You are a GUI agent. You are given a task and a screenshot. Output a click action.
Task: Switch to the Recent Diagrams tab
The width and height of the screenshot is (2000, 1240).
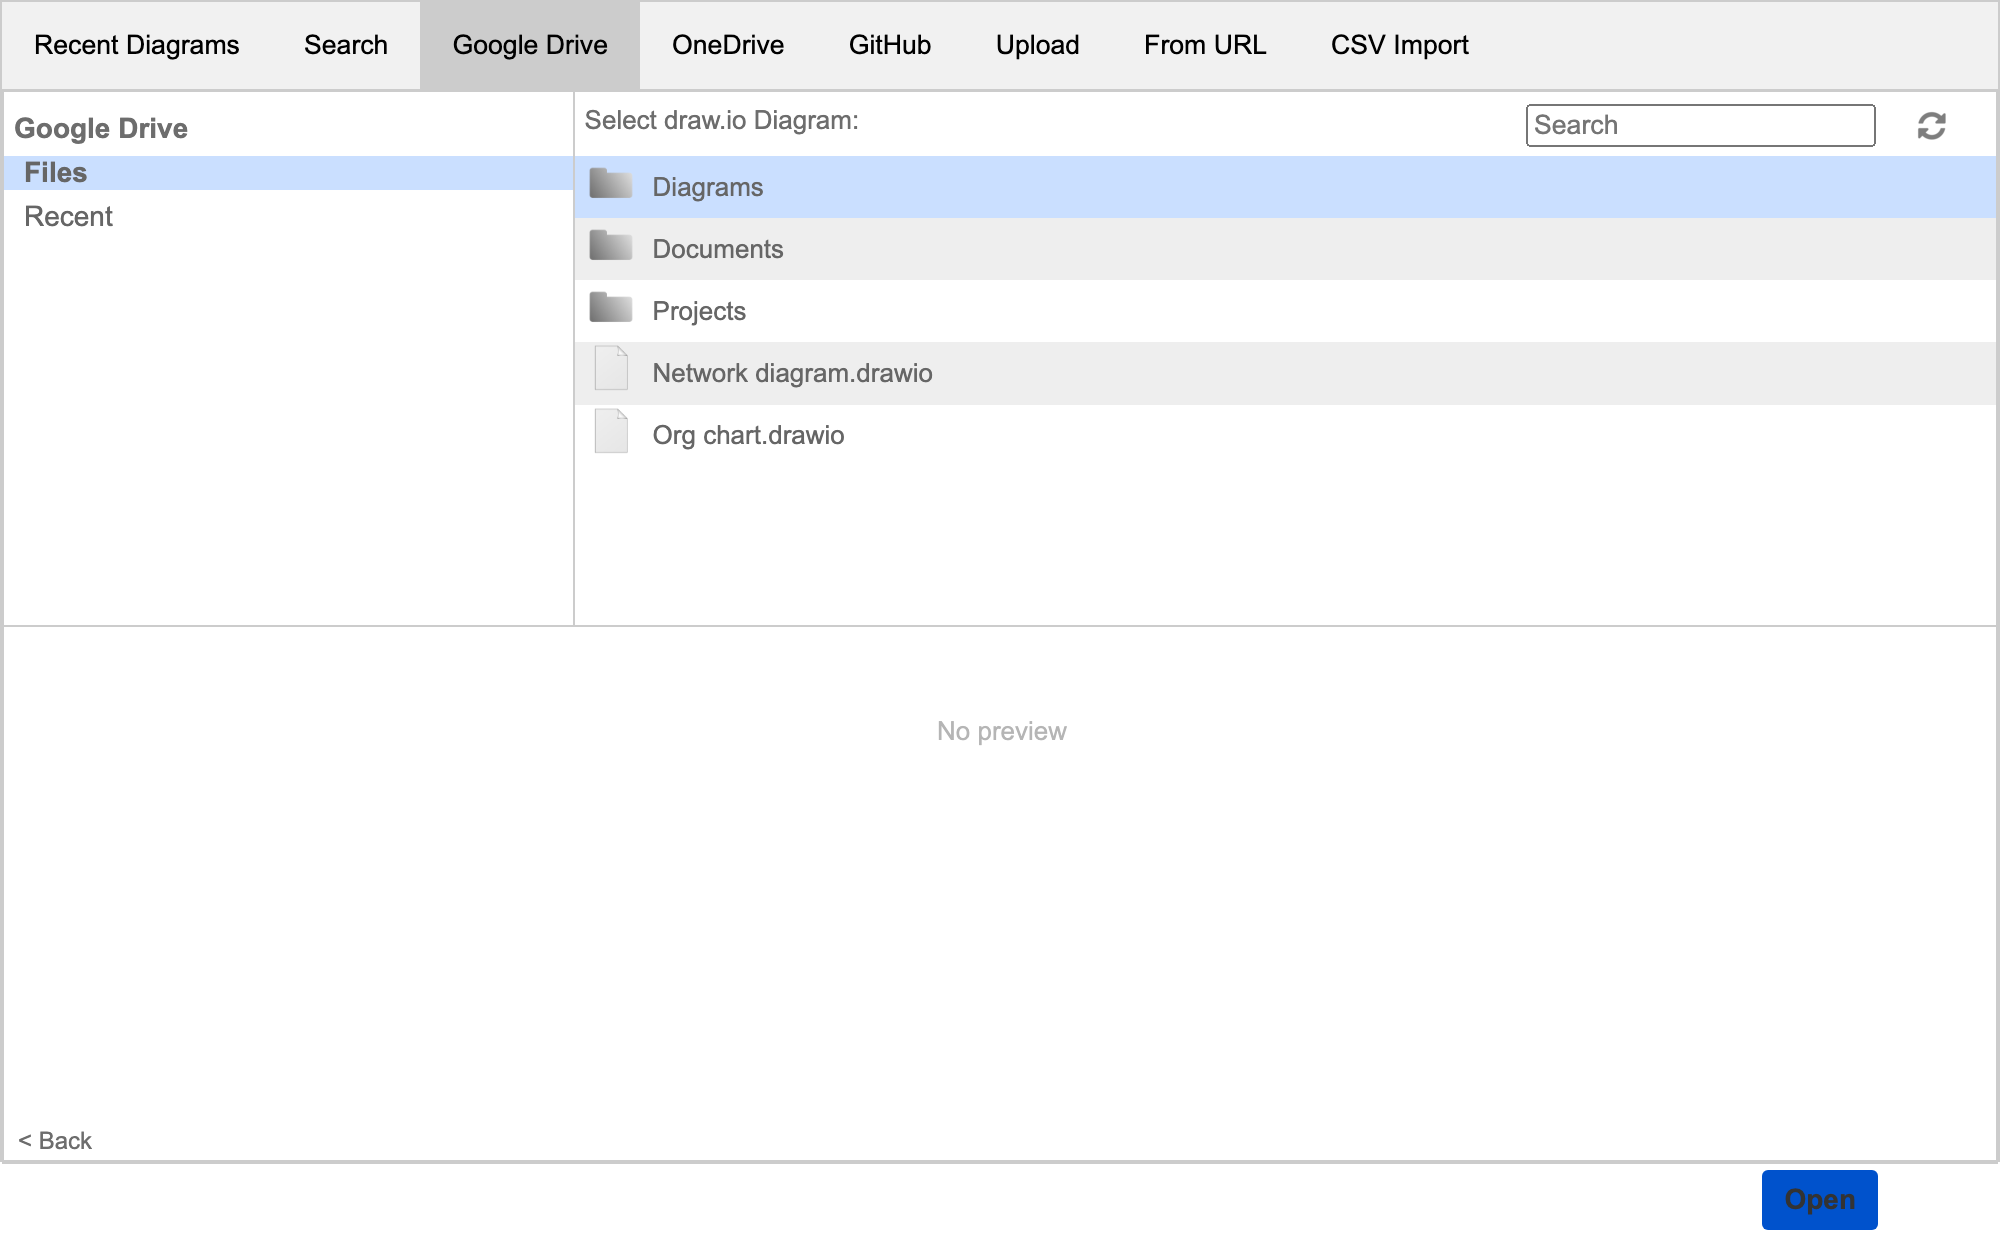[x=137, y=45]
